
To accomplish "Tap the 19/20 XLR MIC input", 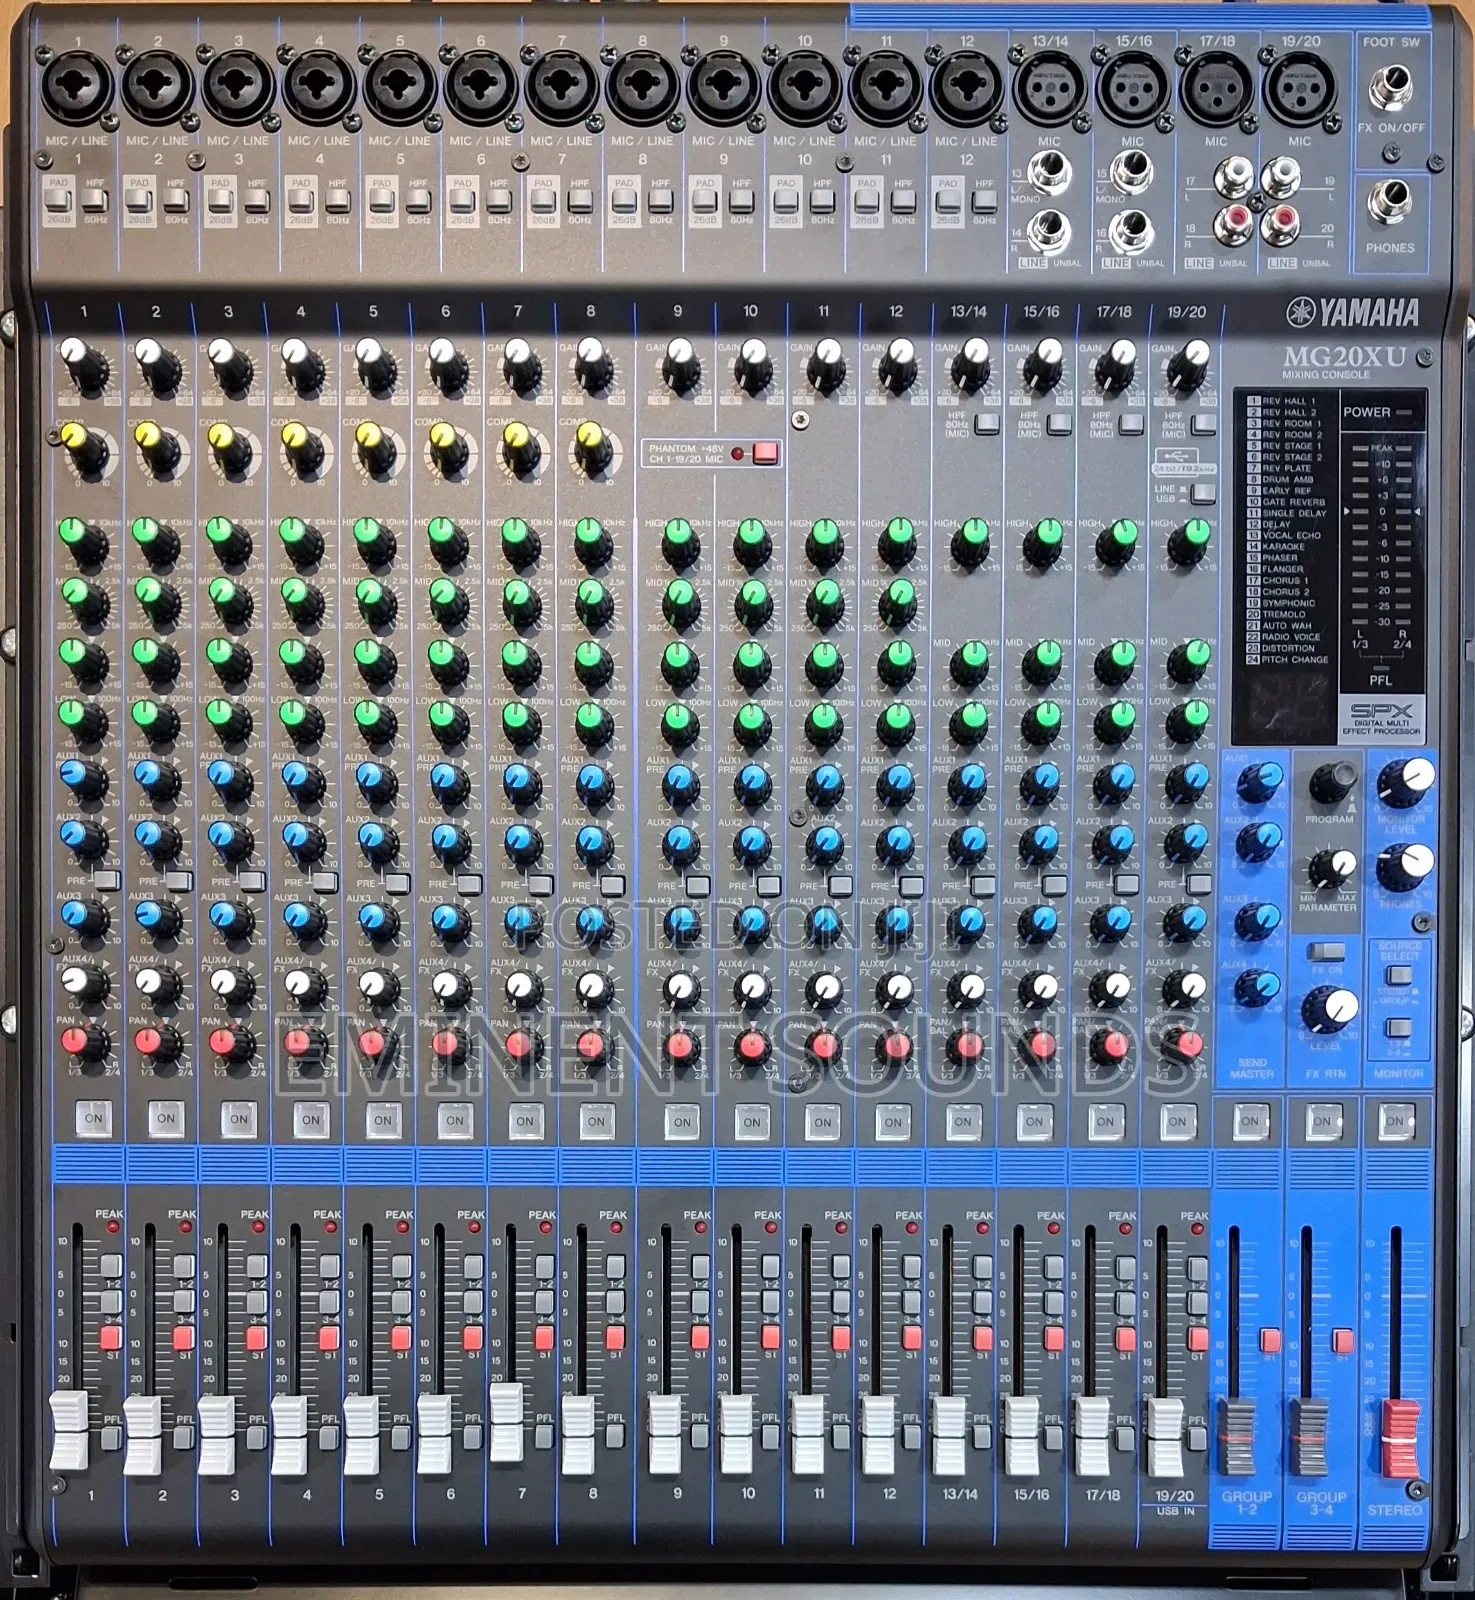I will coord(1300,89).
